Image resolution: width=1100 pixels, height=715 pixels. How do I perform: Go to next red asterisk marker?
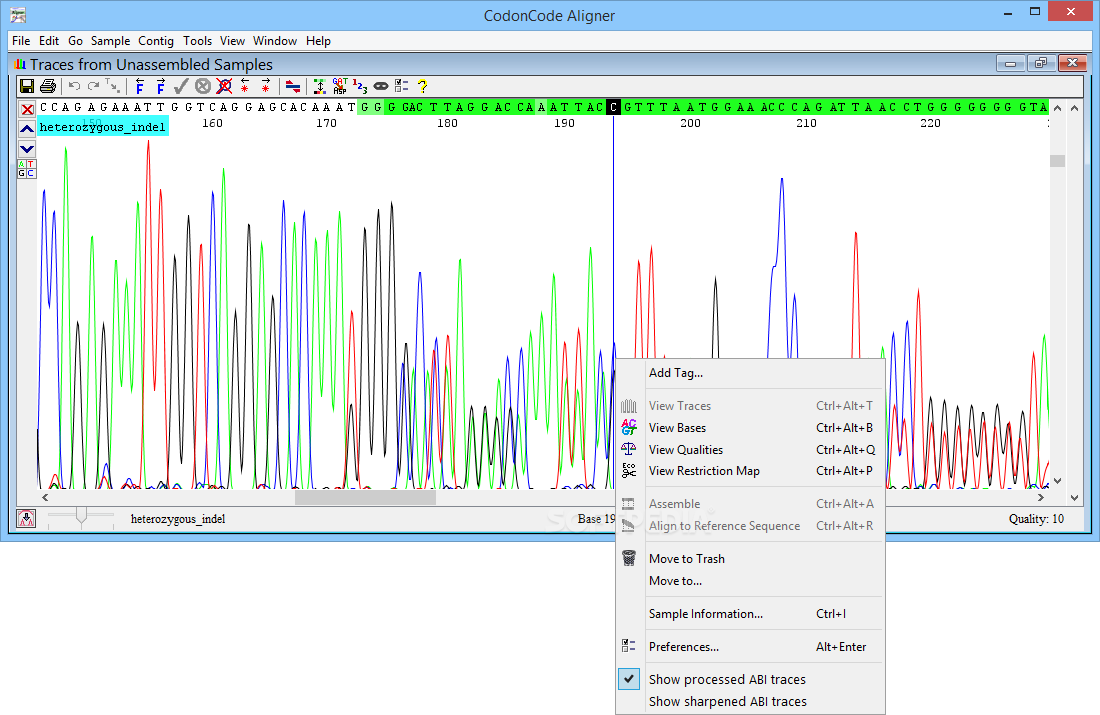(266, 86)
